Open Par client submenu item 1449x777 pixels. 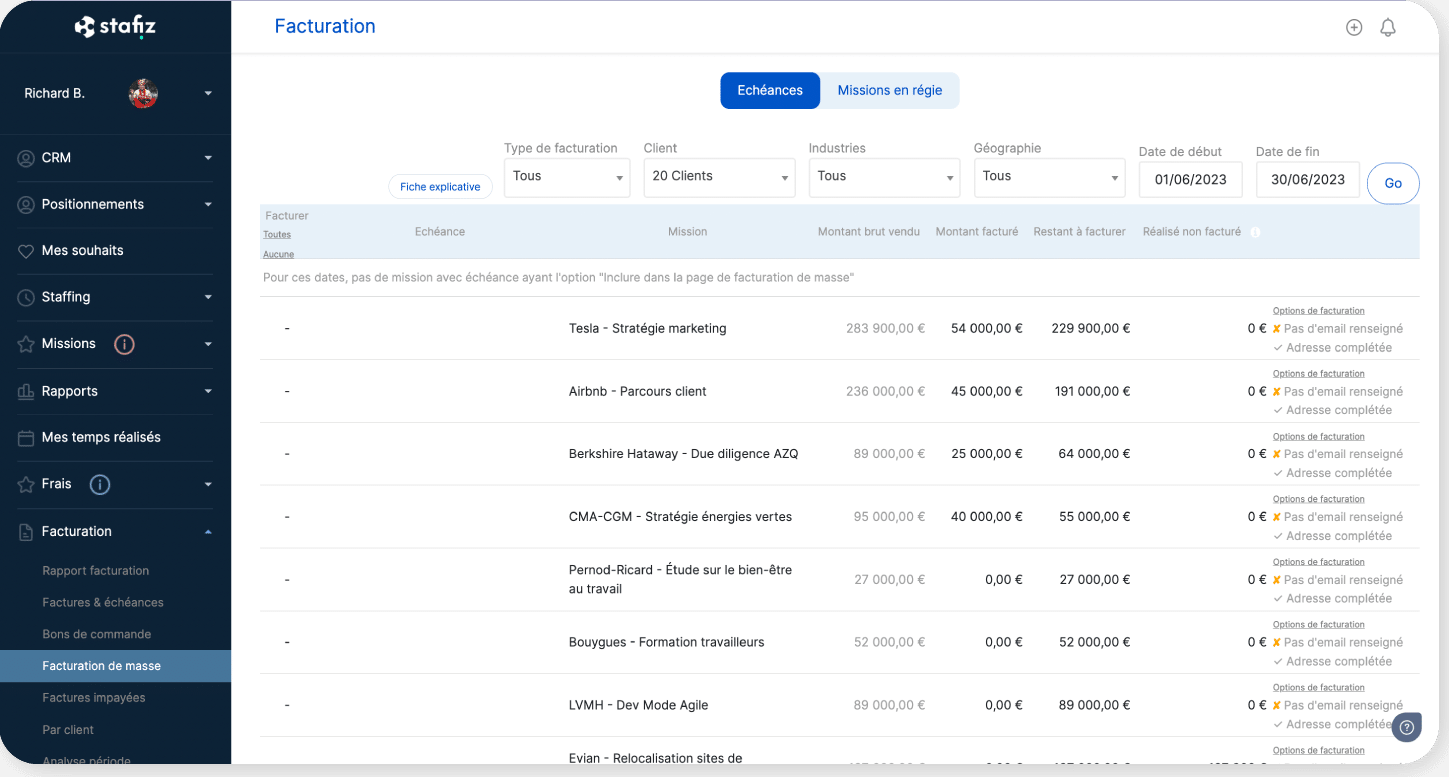pos(68,730)
